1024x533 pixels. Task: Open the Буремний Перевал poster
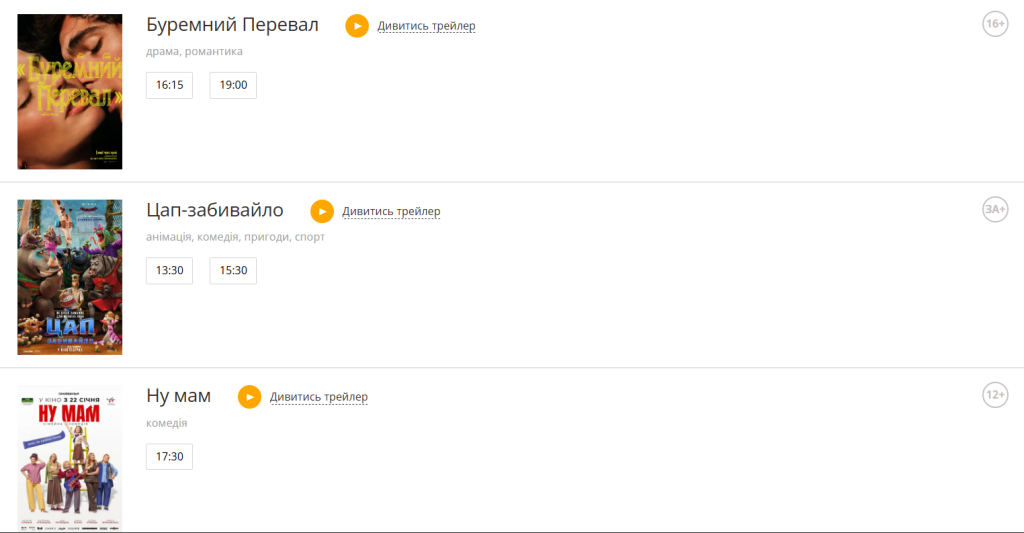coord(70,92)
